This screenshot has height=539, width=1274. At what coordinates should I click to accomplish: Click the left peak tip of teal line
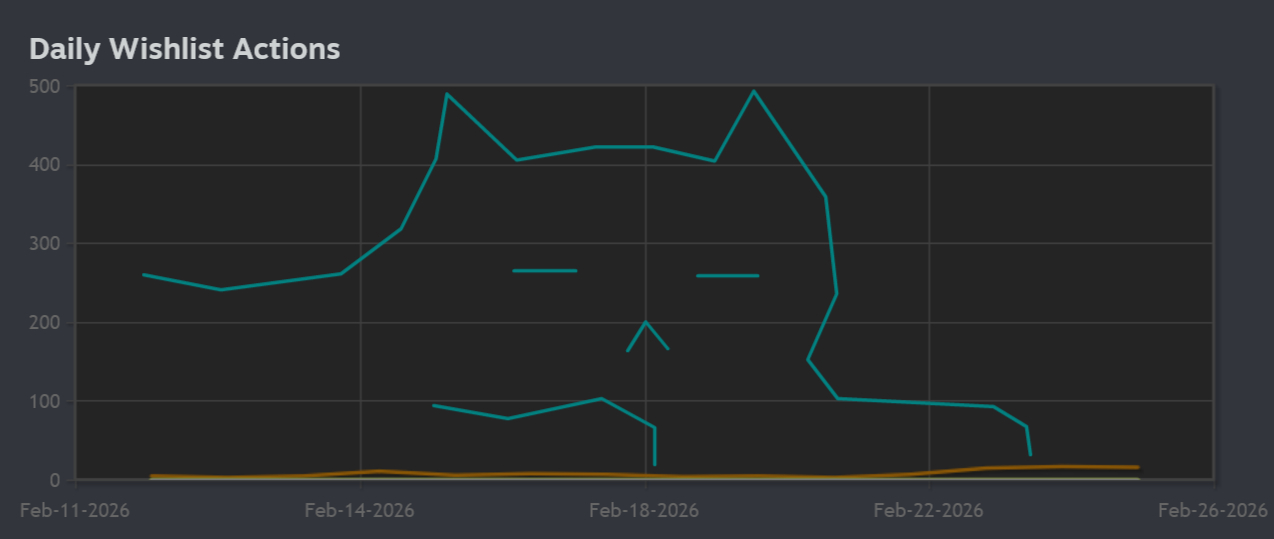click(446, 94)
